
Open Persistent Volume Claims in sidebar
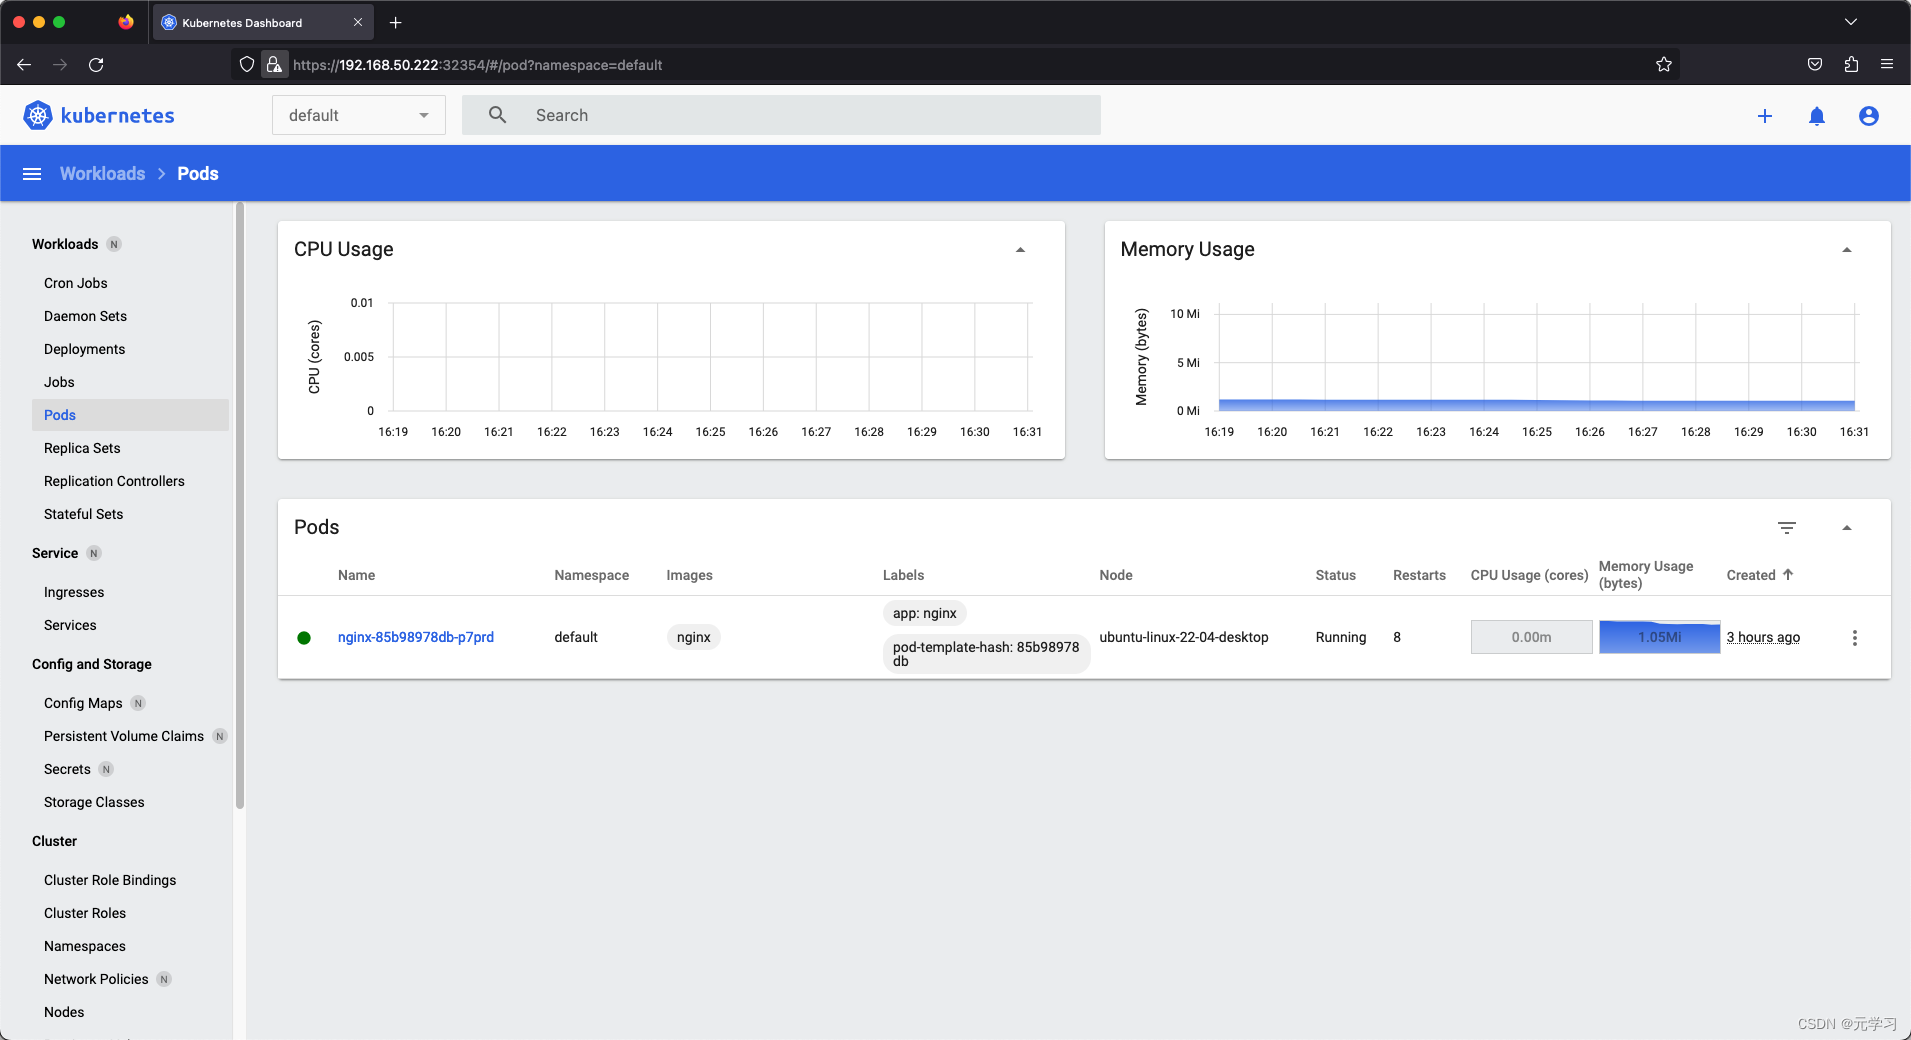pyautogui.click(x=124, y=736)
